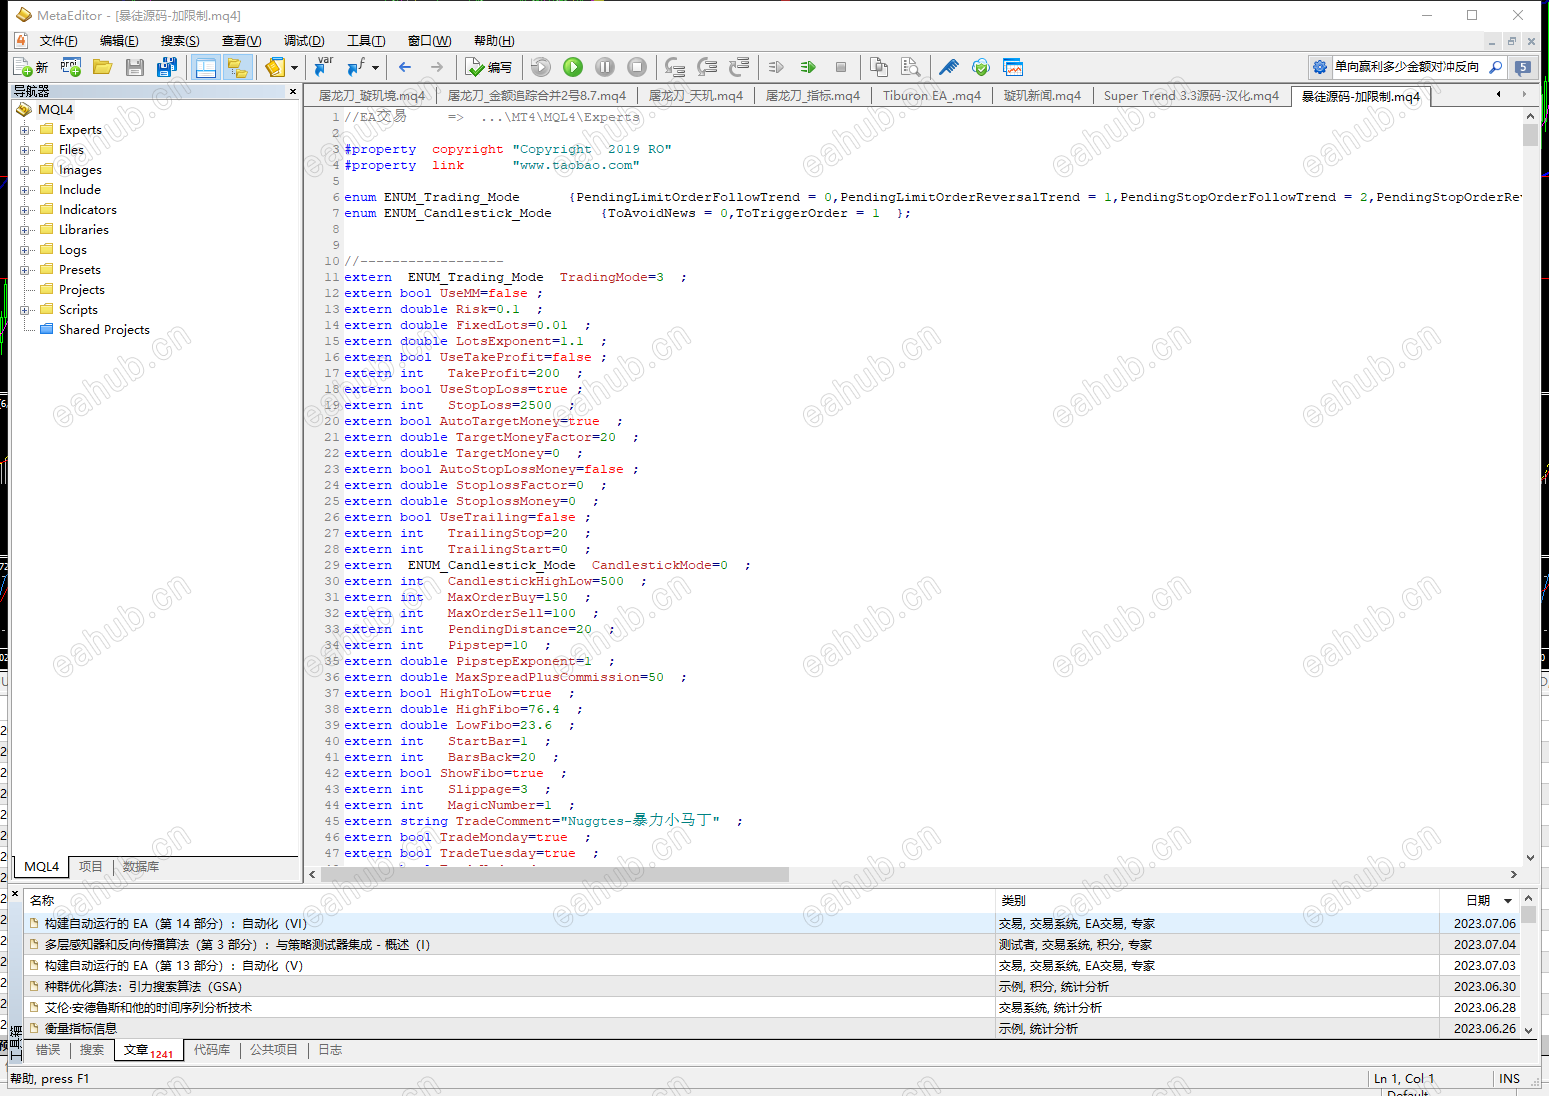Screen dimensions: 1549x1096
Task: Click the Step Out debug icon
Action: click(739, 67)
